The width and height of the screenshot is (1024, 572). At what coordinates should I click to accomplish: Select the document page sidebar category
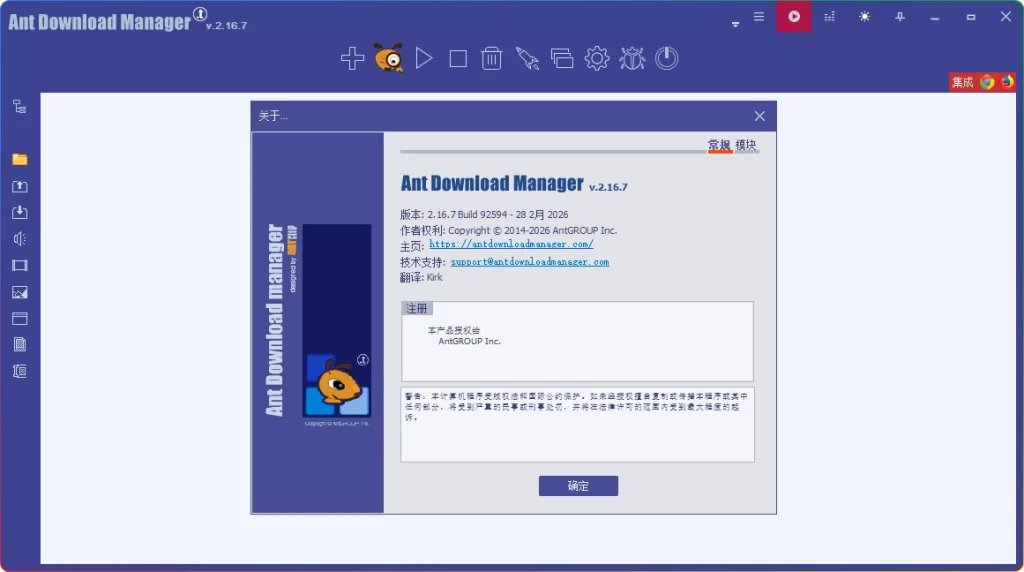[x=20, y=345]
